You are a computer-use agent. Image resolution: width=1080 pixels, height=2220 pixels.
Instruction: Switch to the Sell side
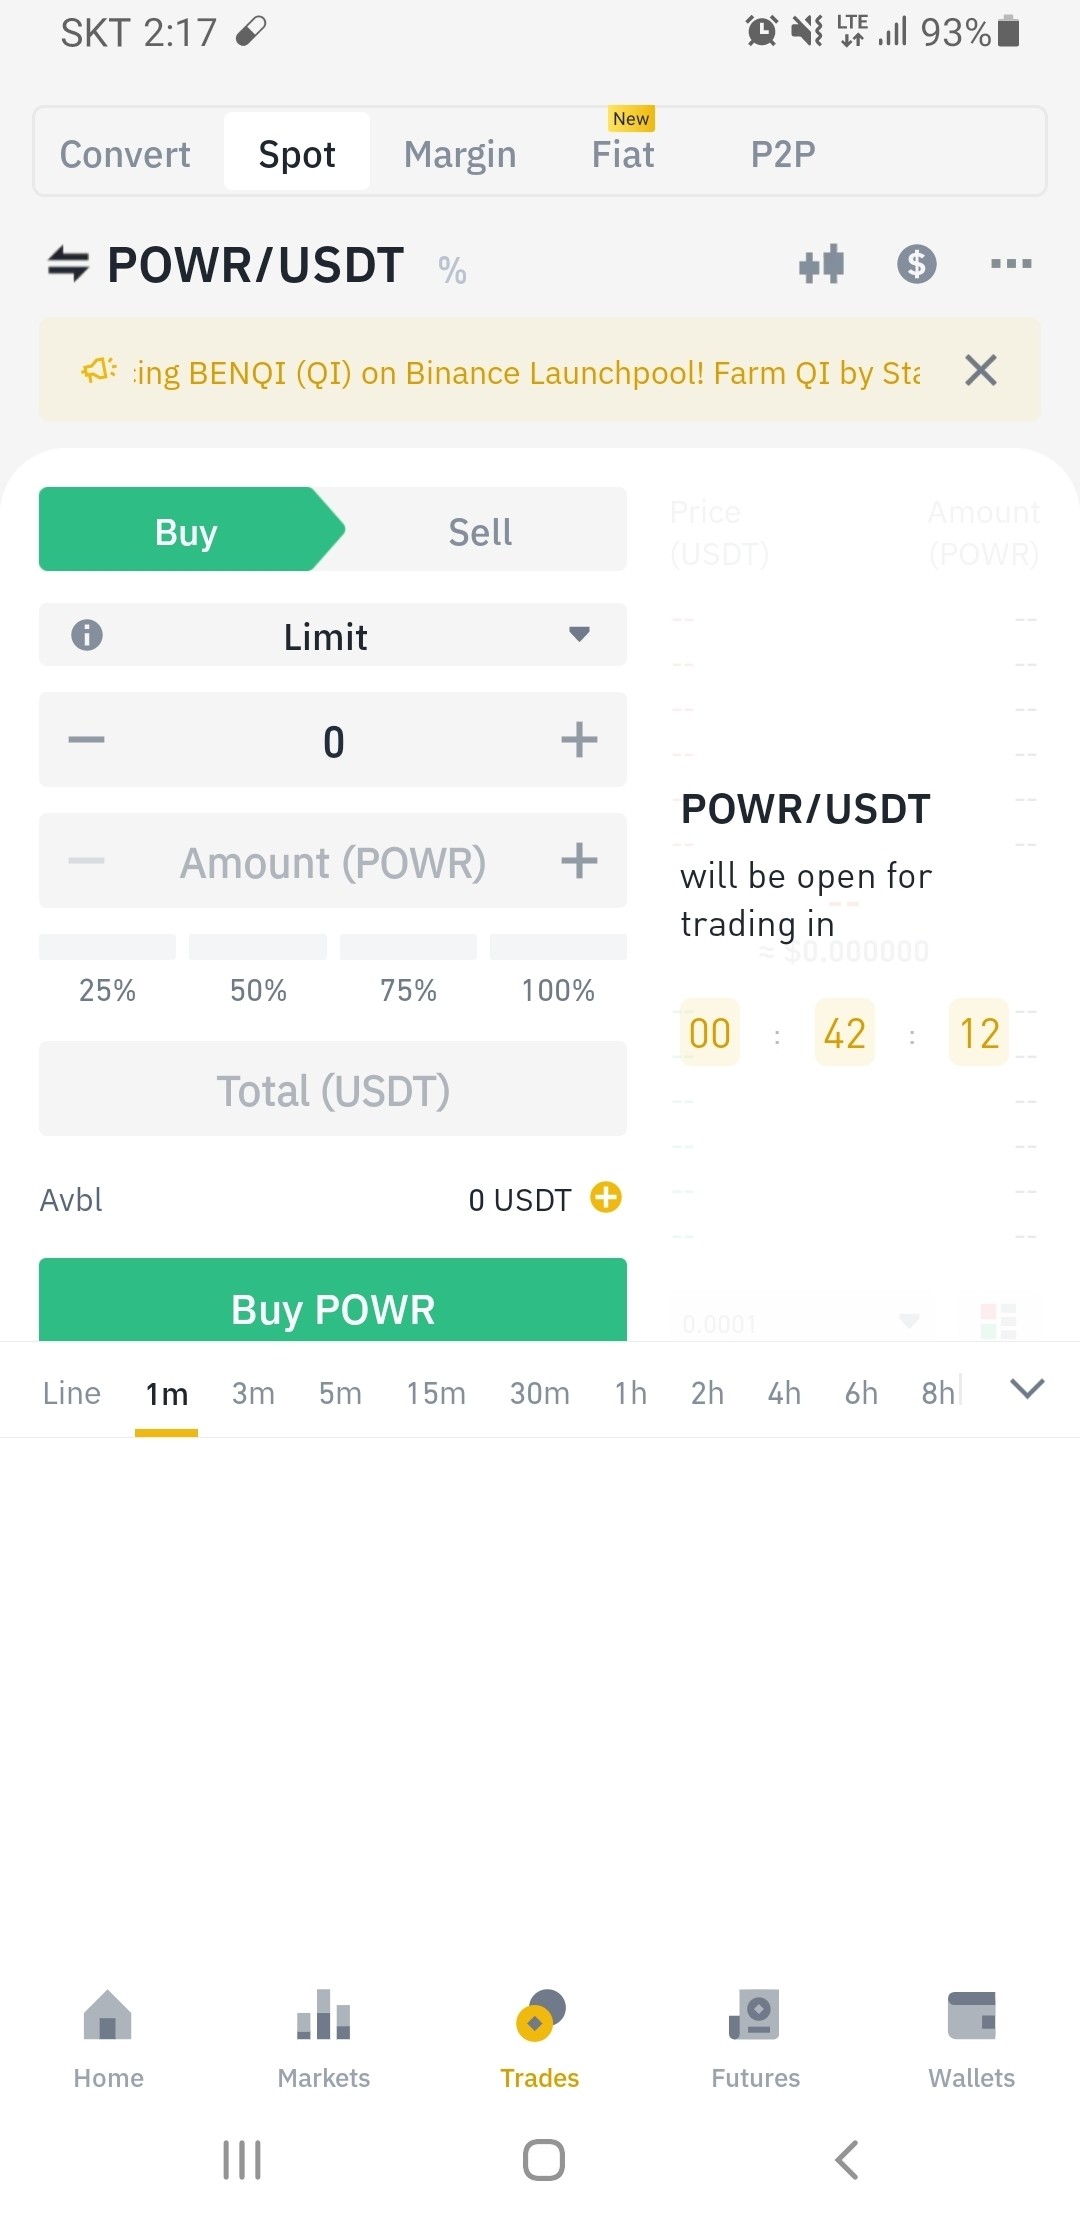click(480, 531)
